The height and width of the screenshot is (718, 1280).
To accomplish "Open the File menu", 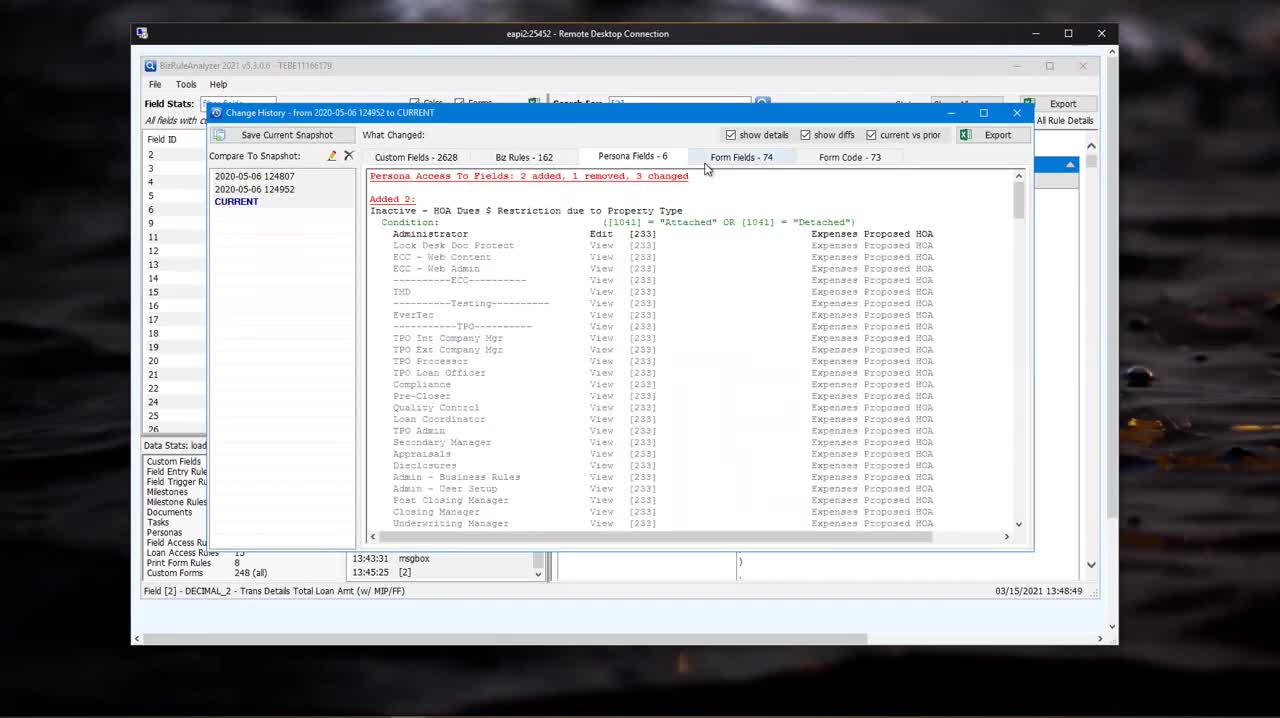I will click(155, 84).
